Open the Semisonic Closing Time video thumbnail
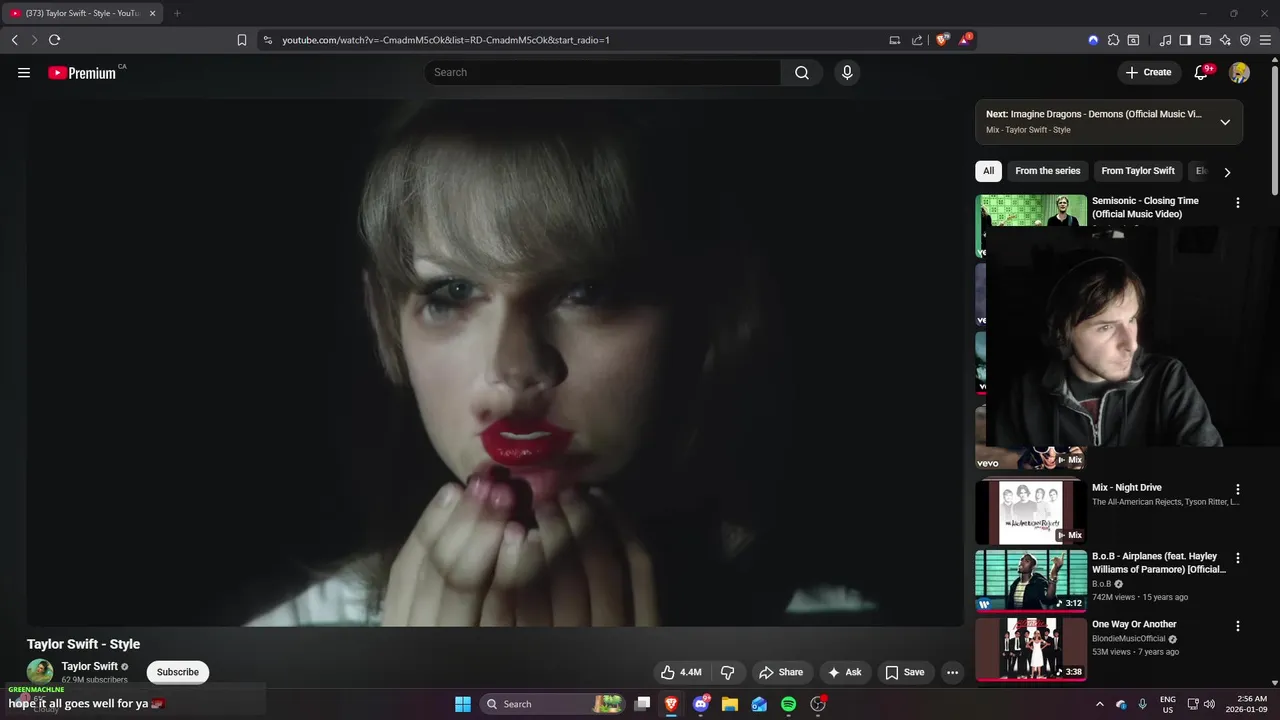The height and width of the screenshot is (720, 1280). pyautogui.click(x=1031, y=211)
